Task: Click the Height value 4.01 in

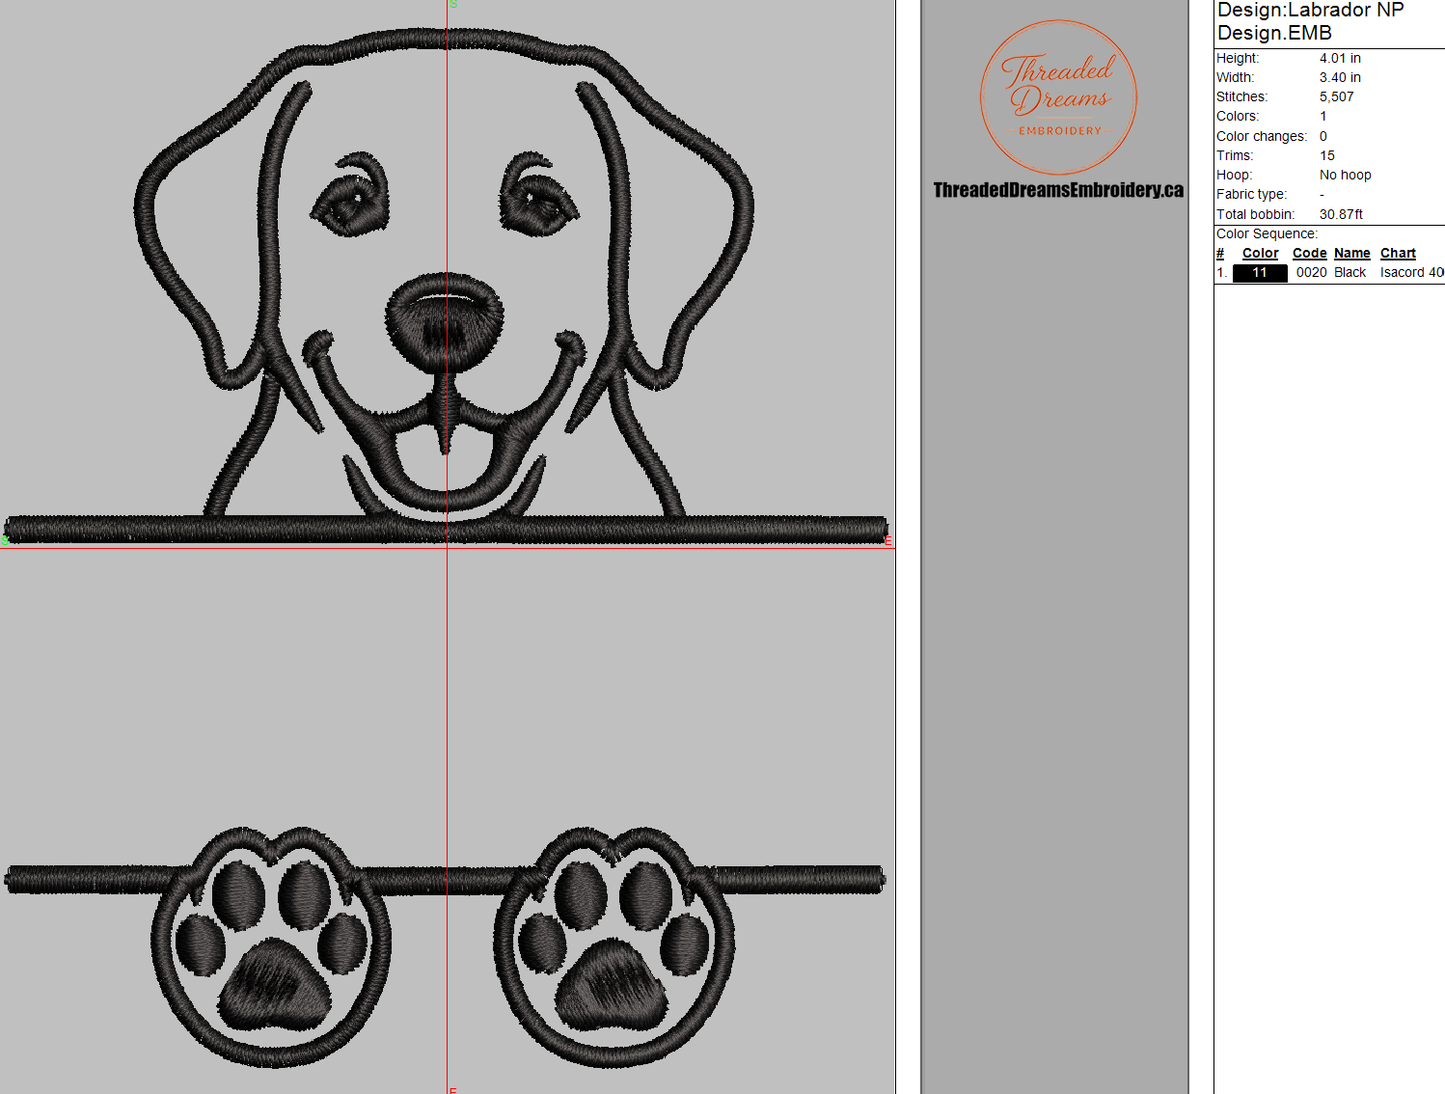Action: coord(1340,58)
